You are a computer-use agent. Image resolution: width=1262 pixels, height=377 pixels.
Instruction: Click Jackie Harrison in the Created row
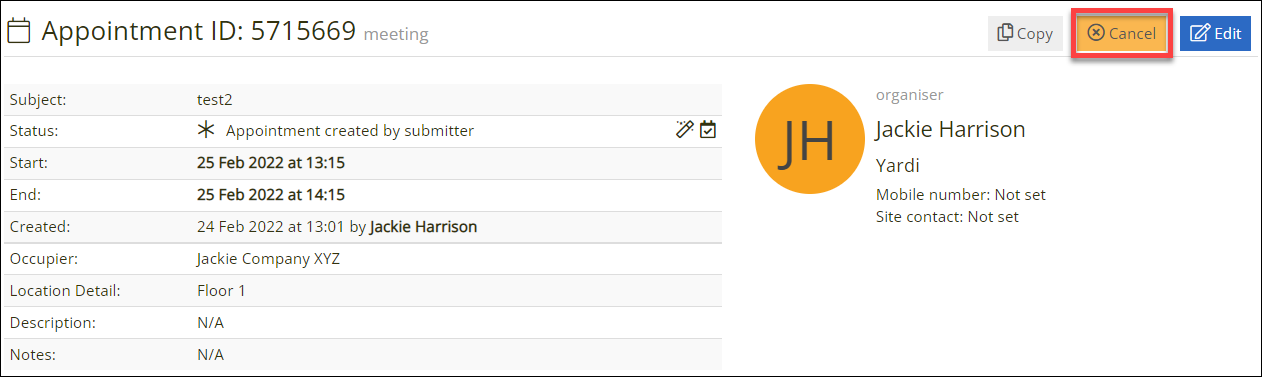pos(423,227)
